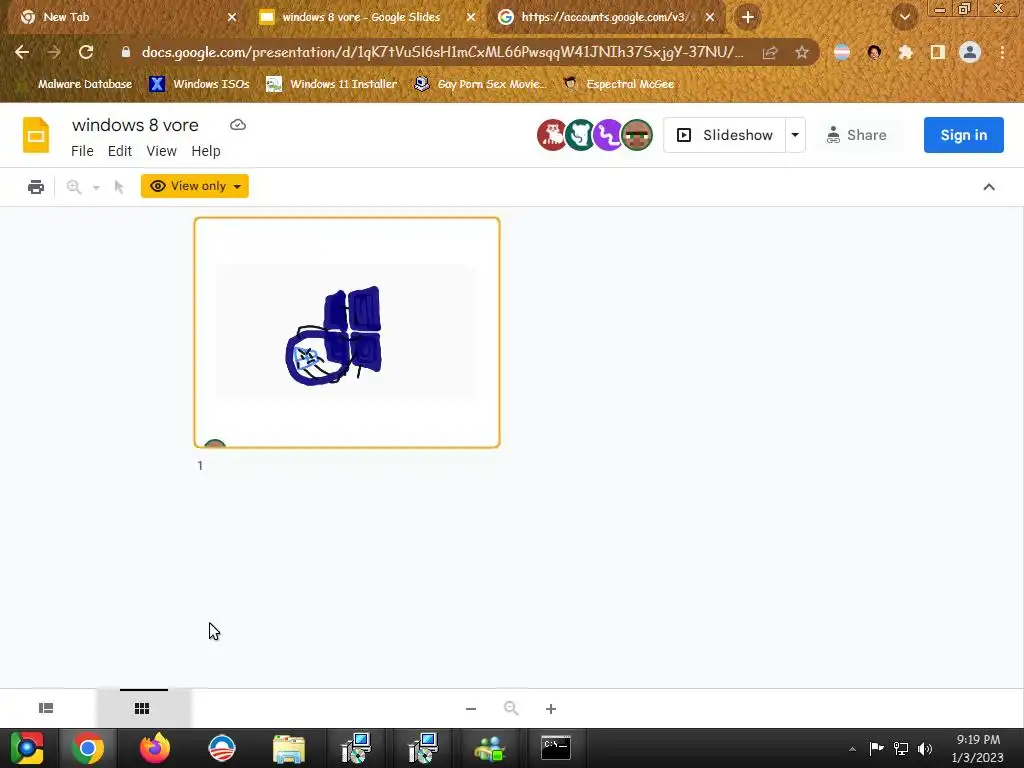Open the View only mode dropdown
Viewport: 1024px width, 768px height.
195,186
